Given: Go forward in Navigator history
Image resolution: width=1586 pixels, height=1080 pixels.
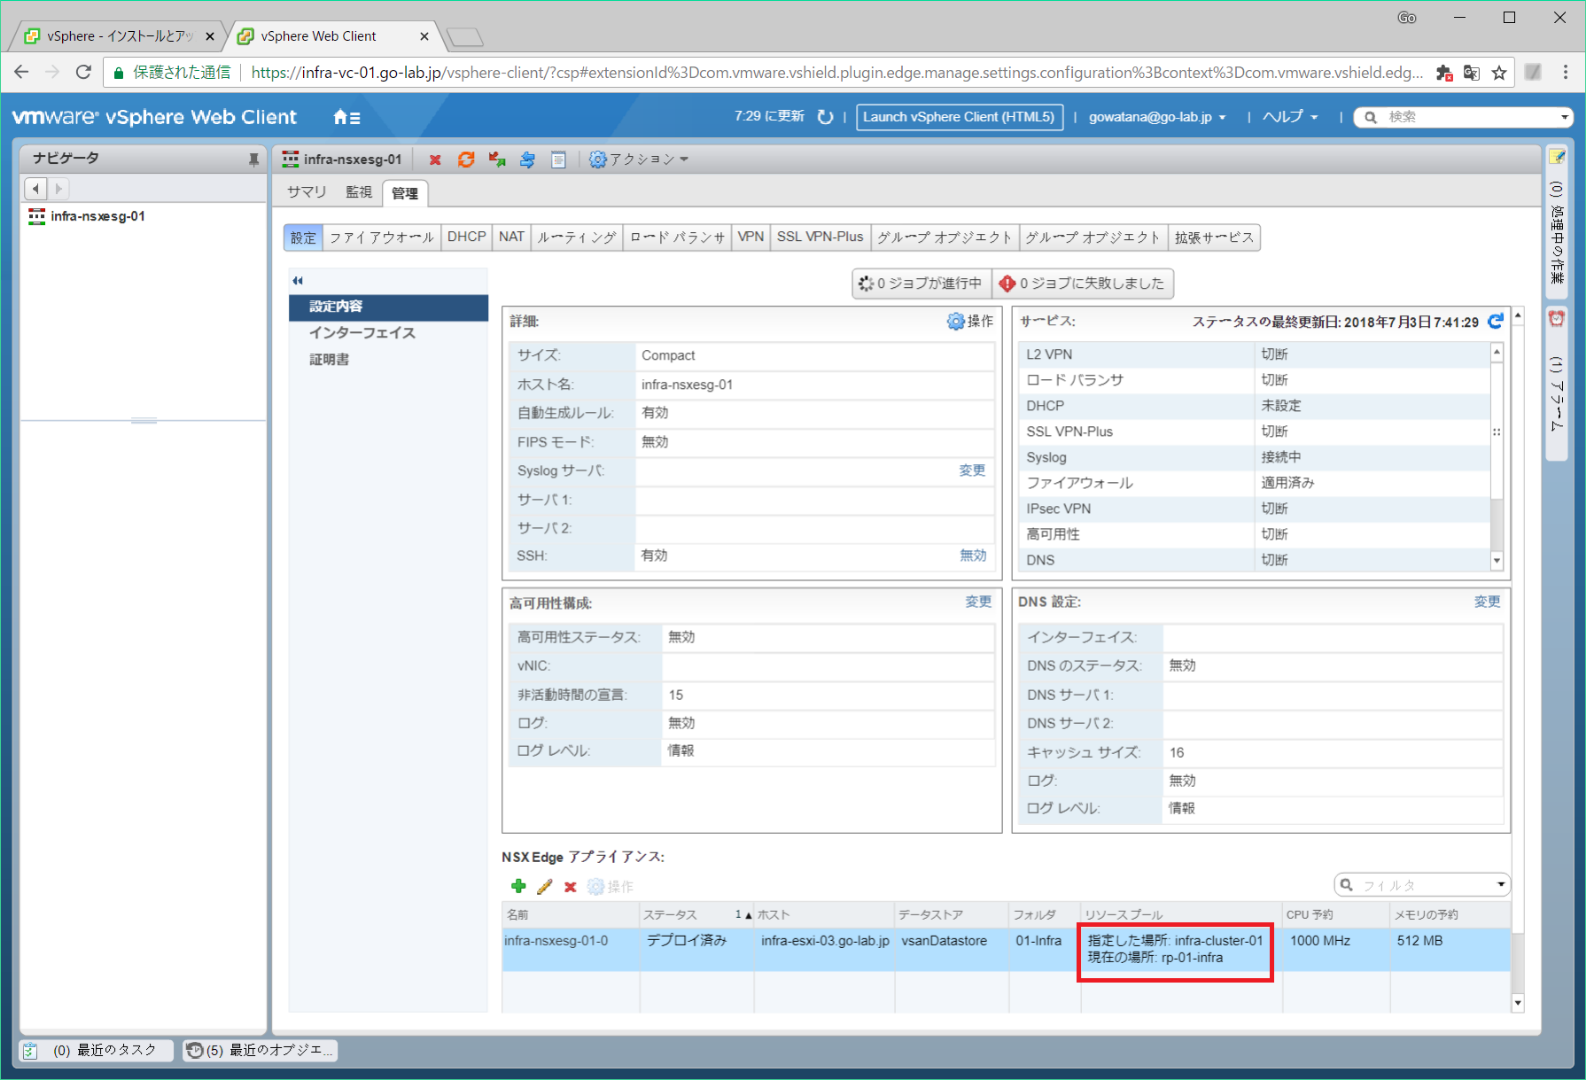Looking at the screenshot, I should pyautogui.click(x=58, y=188).
